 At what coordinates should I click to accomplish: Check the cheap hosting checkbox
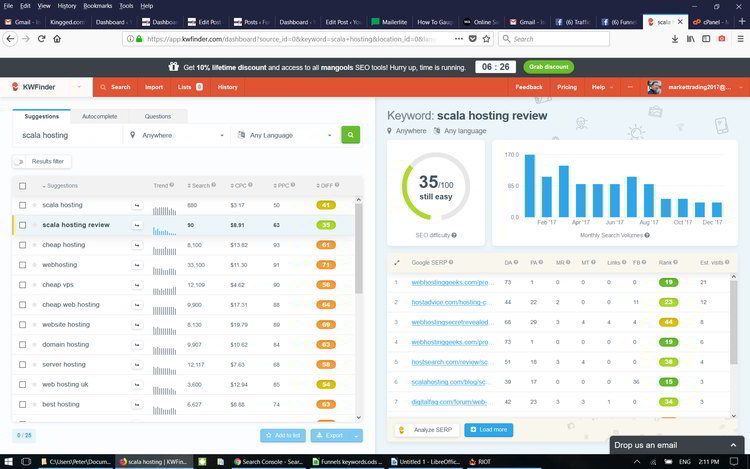(x=22, y=245)
